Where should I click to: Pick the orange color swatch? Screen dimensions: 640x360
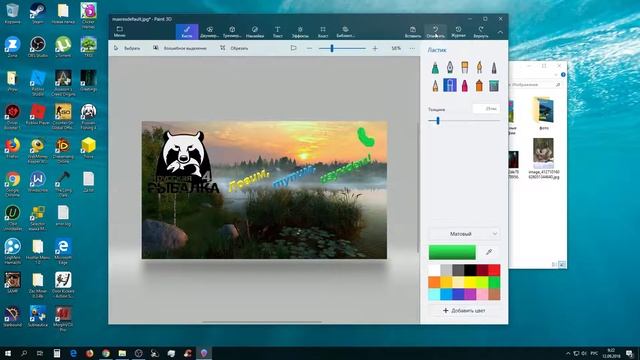[434, 282]
